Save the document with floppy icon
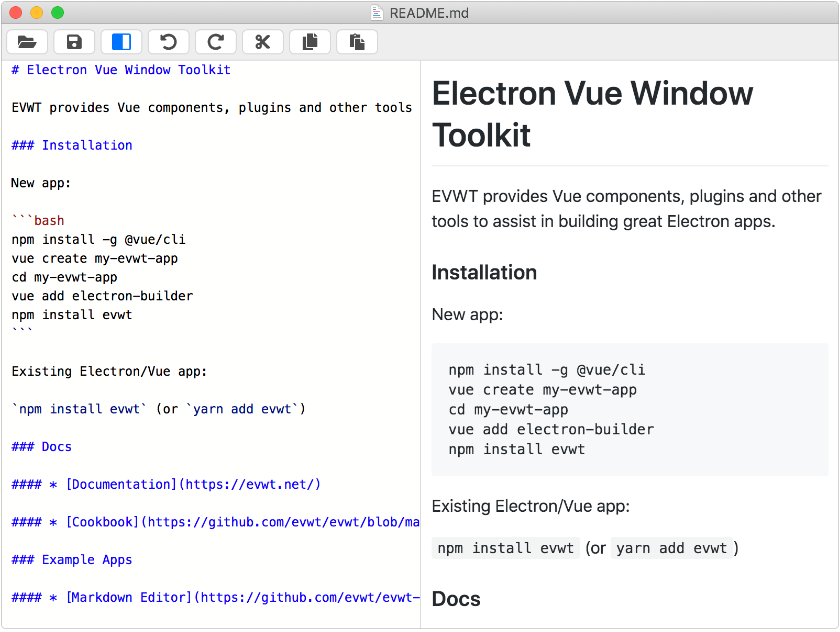 coord(74,42)
